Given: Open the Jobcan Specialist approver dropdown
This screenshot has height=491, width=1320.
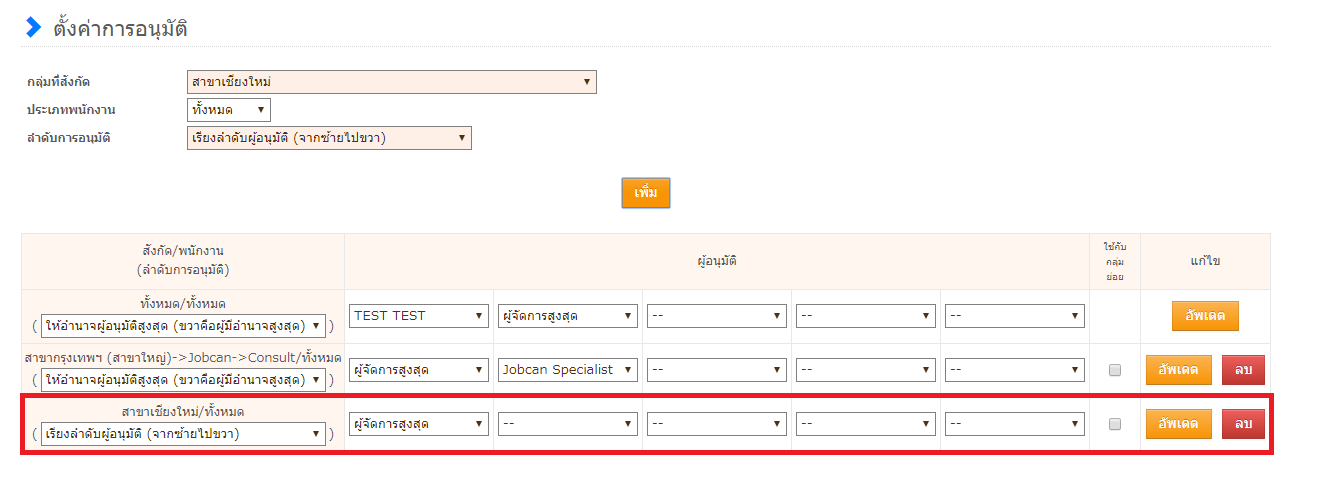Looking at the screenshot, I should 568,370.
